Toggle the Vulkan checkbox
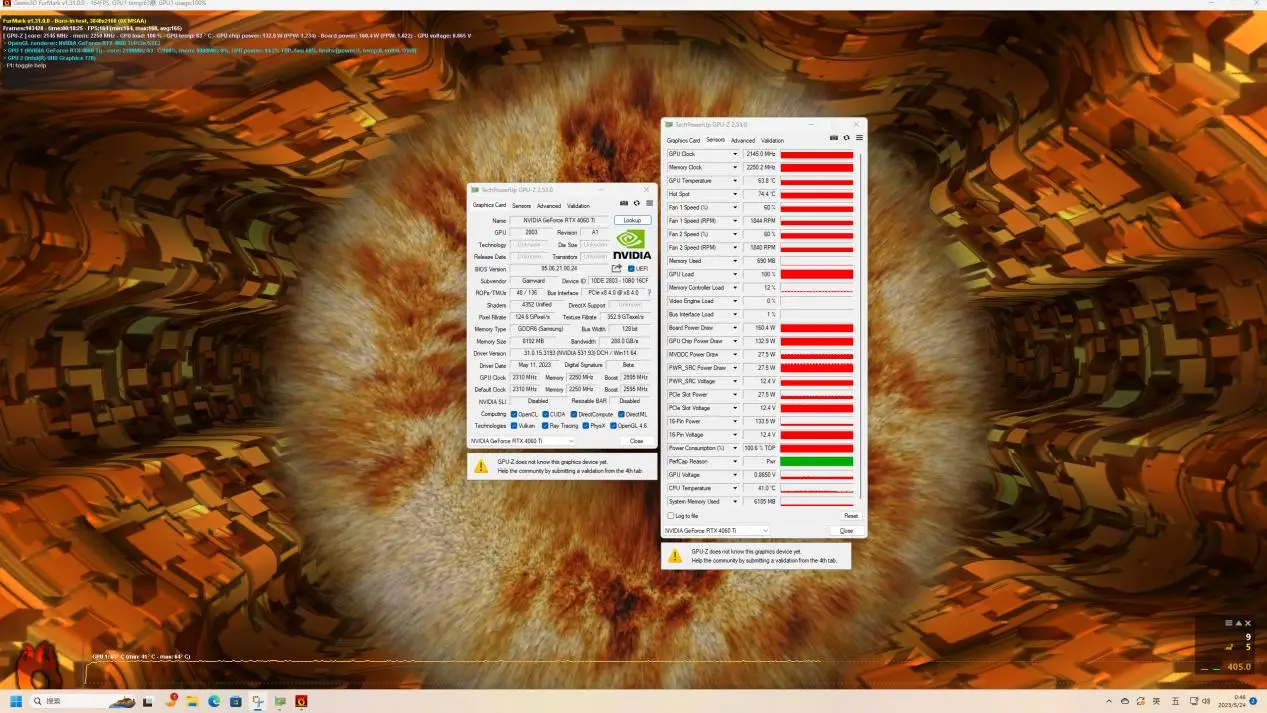Screen dimensions: 1267x713 pyautogui.click(x=514, y=426)
